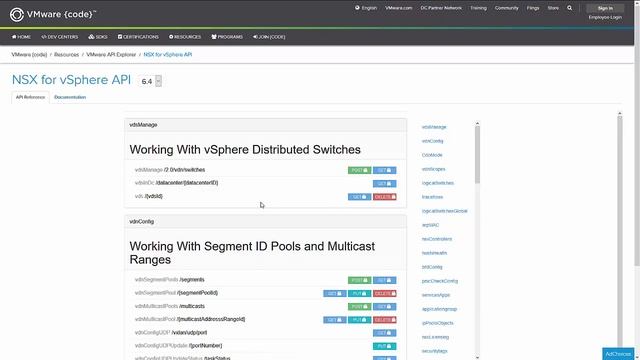Click the Resources breadcrumb
The image size is (640, 360).
(67, 54)
